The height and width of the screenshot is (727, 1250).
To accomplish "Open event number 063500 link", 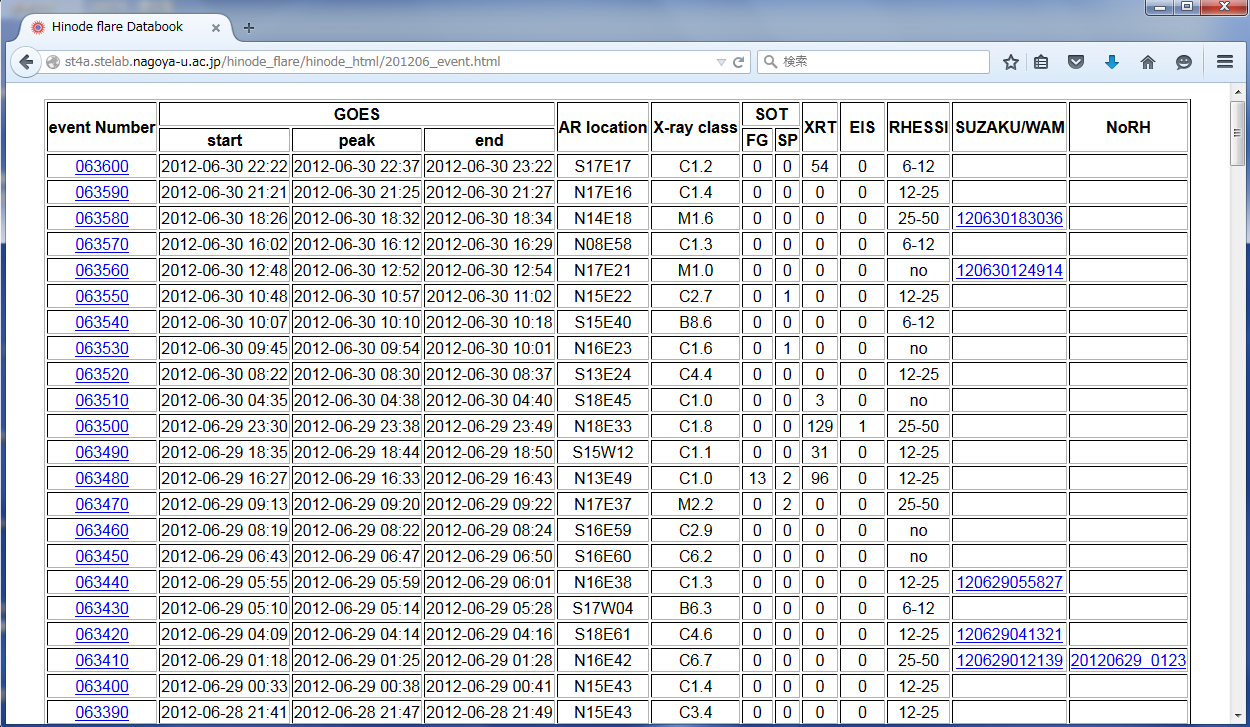I will (102, 426).
